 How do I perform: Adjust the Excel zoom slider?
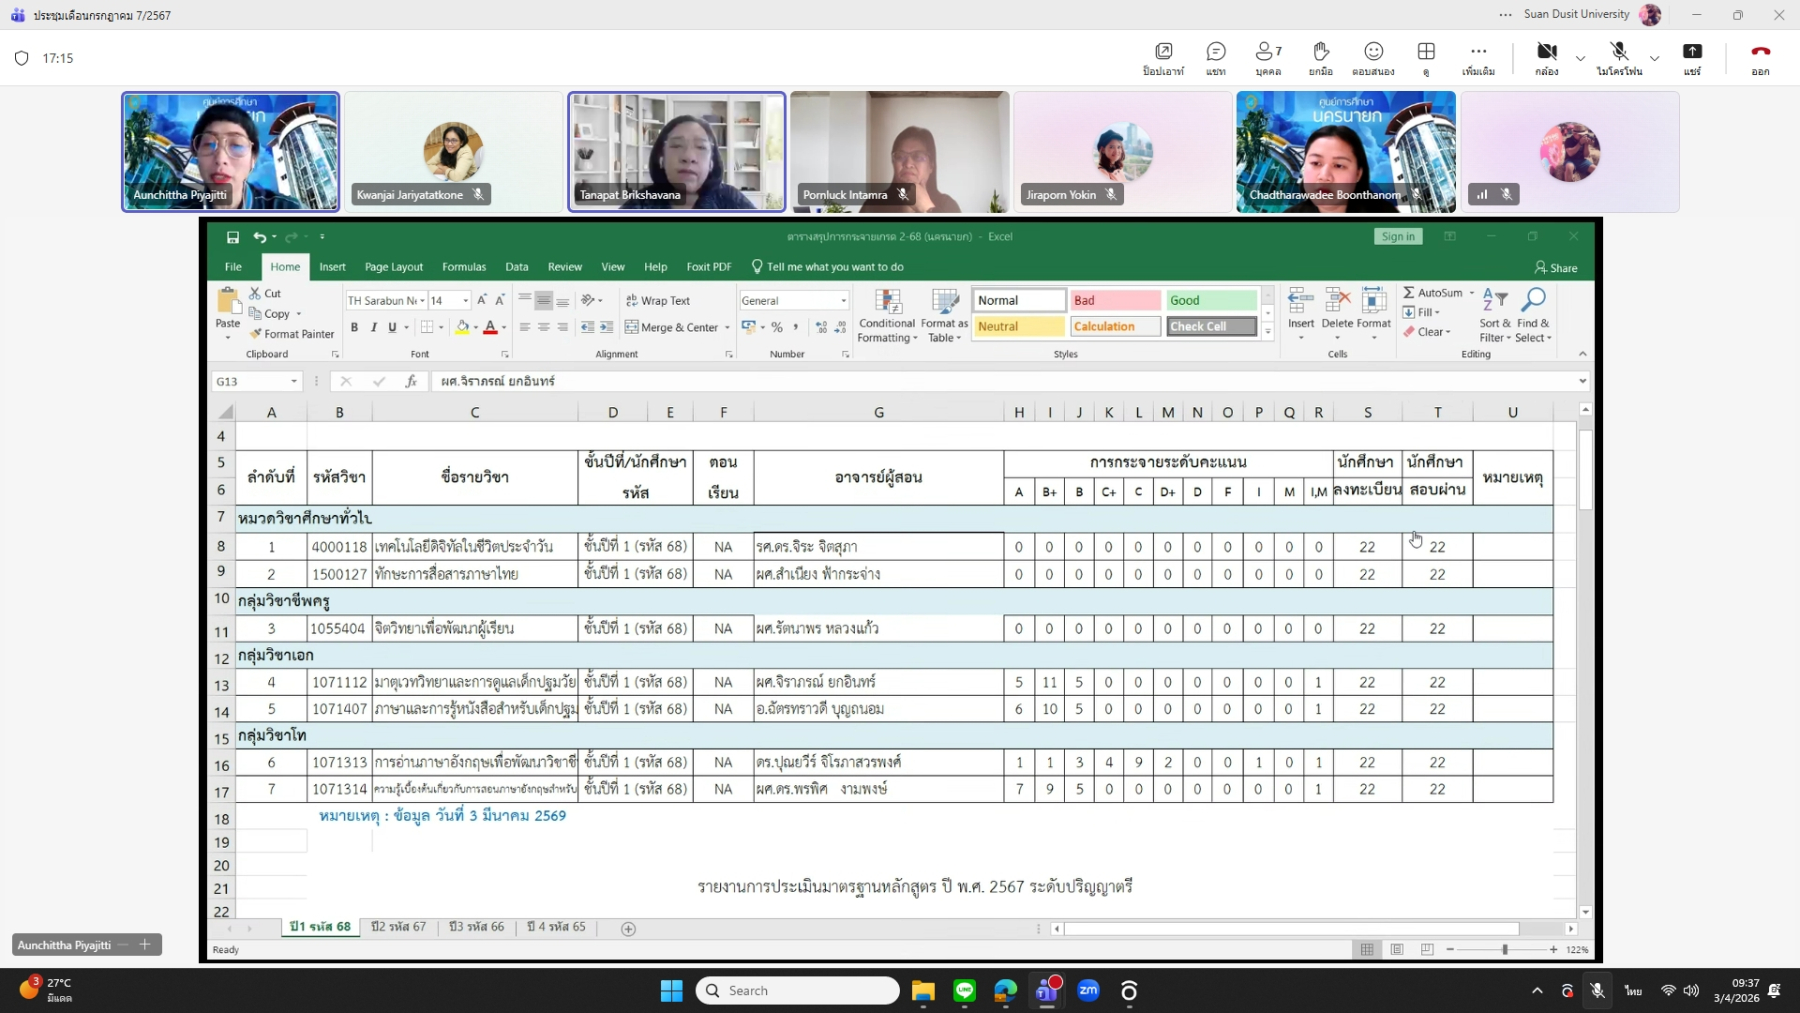tap(1504, 949)
